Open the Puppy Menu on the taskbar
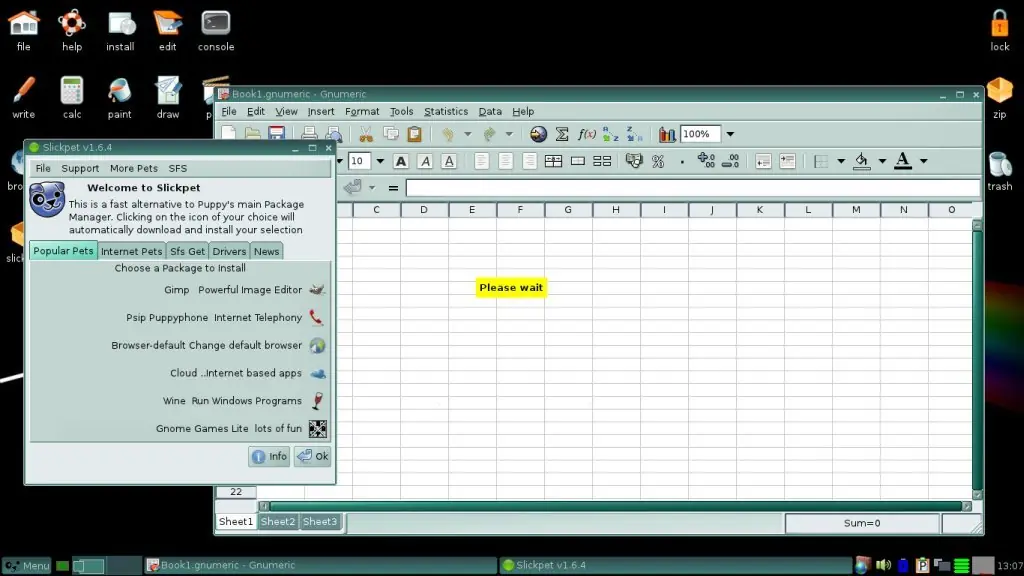1024x576 pixels. [x=27, y=566]
